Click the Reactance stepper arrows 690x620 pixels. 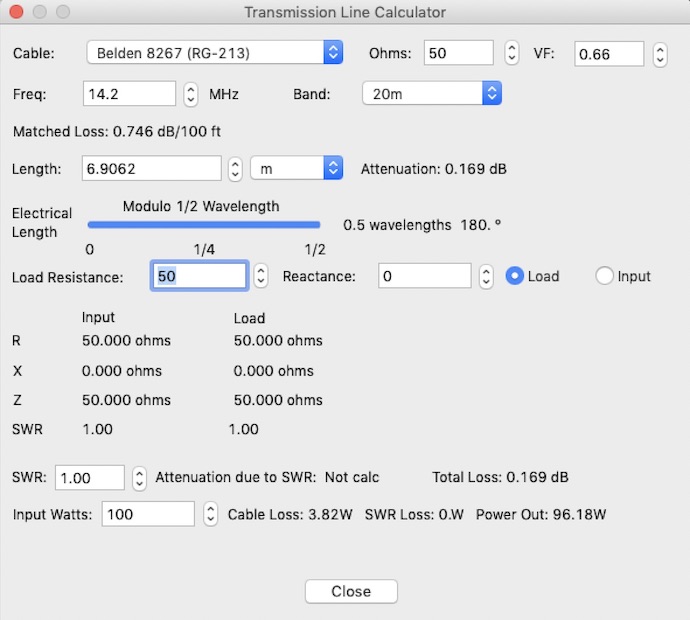(486, 276)
